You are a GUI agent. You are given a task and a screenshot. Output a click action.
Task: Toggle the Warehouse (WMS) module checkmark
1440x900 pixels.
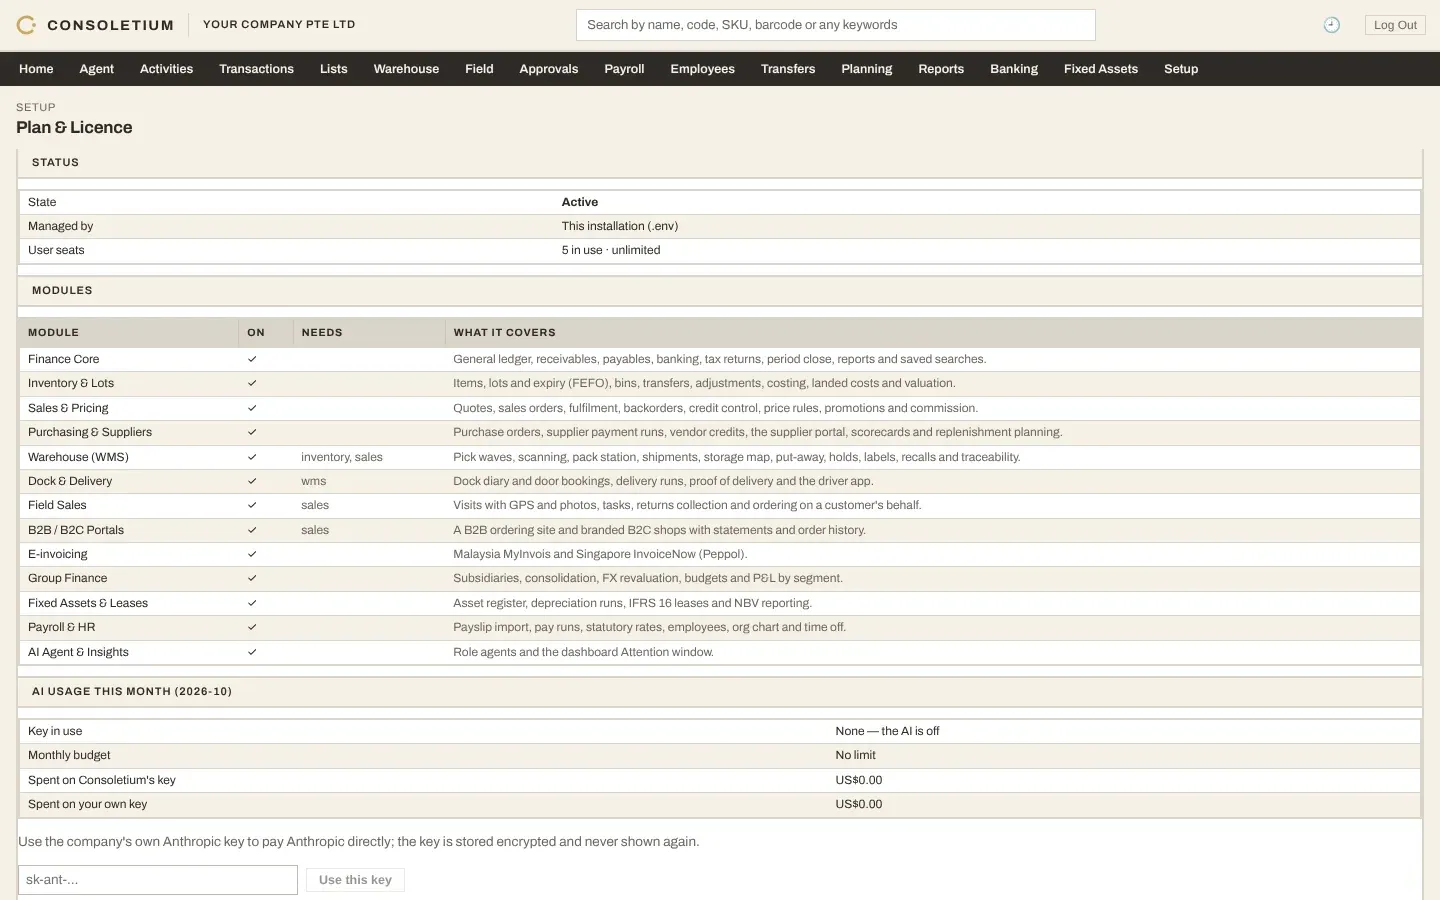click(252, 457)
